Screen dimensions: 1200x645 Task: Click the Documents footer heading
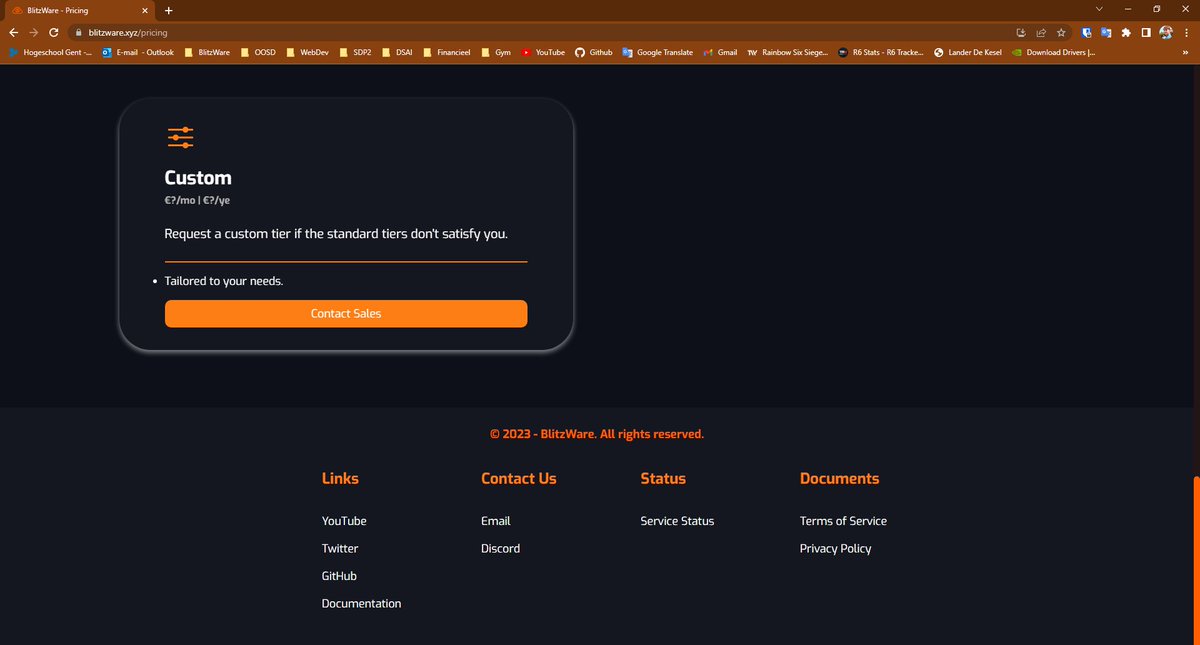click(840, 479)
